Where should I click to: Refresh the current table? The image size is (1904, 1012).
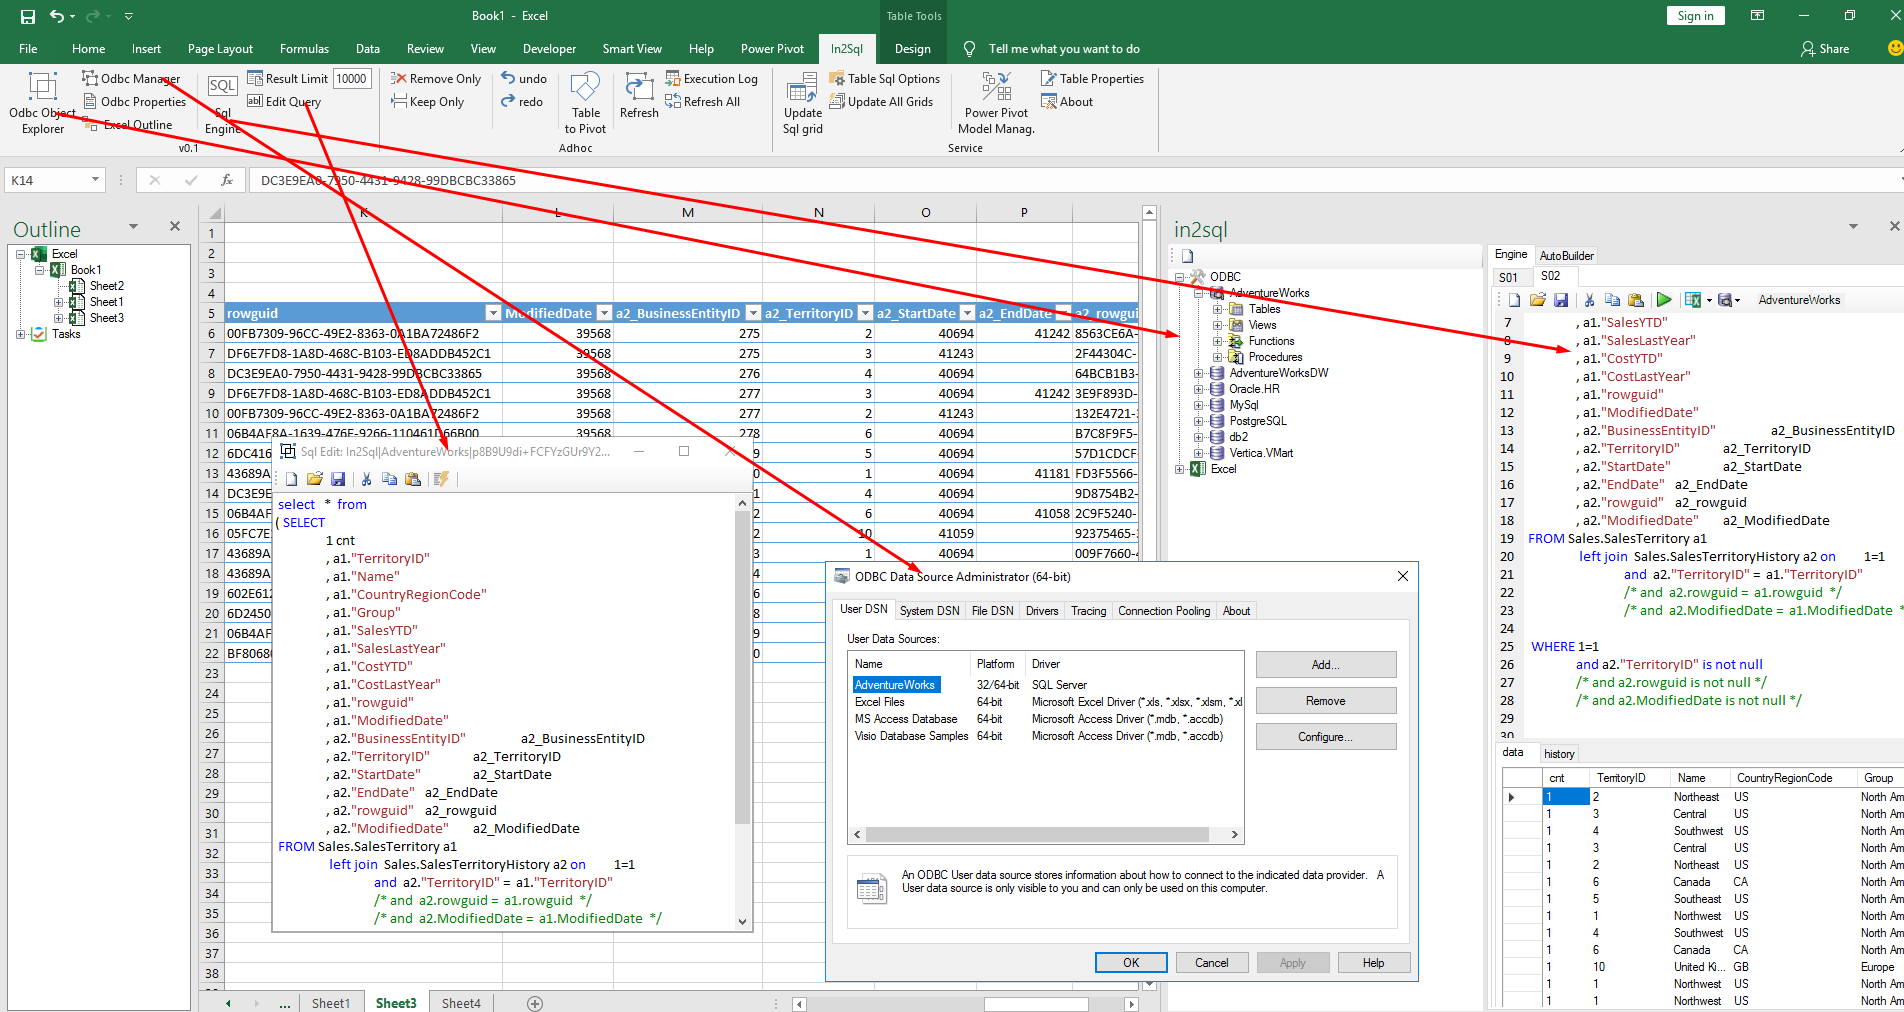click(x=639, y=96)
